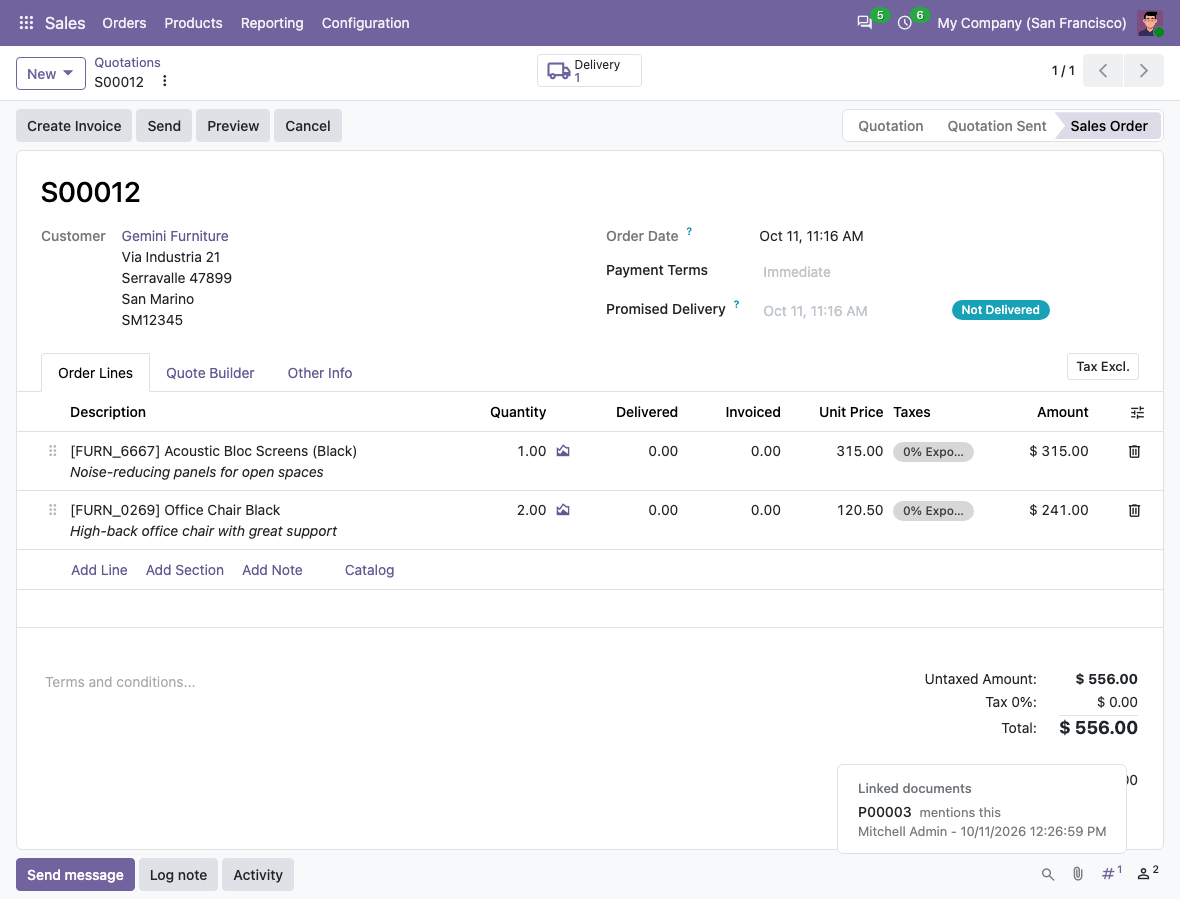The height and width of the screenshot is (899, 1180).
Task: Click the Add Section link
Action: click(x=184, y=570)
